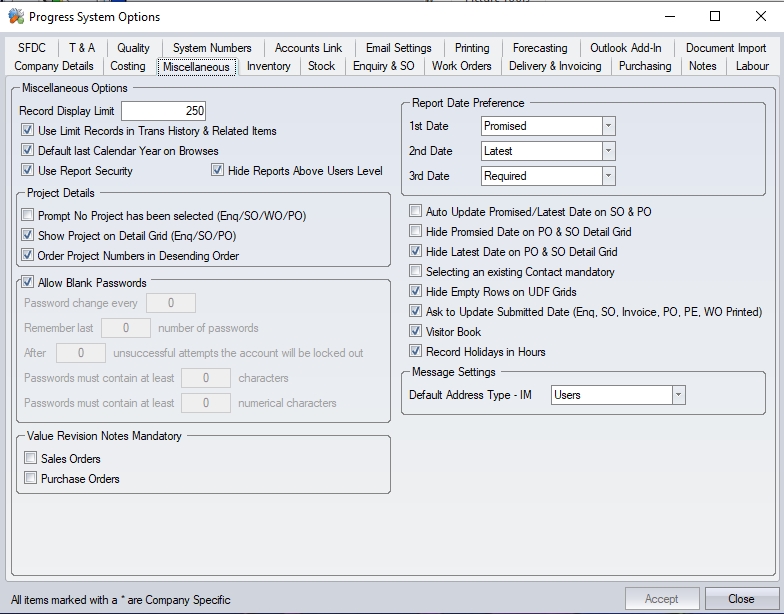The height and width of the screenshot is (614, 784).
Task: Check Sales Orders under Value Revision Notes
Action: click(31, 459)
